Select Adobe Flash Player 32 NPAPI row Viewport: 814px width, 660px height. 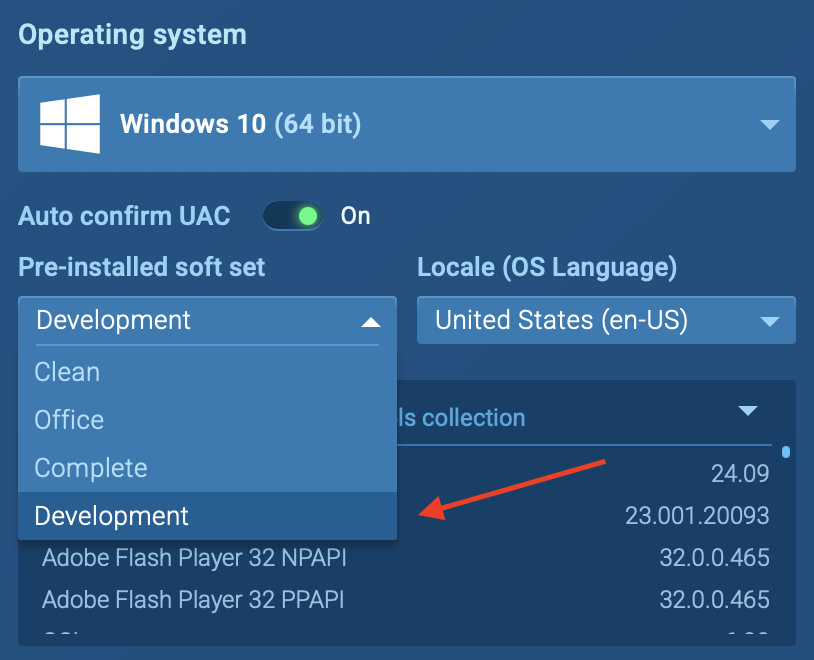click(x=201, y=557)
